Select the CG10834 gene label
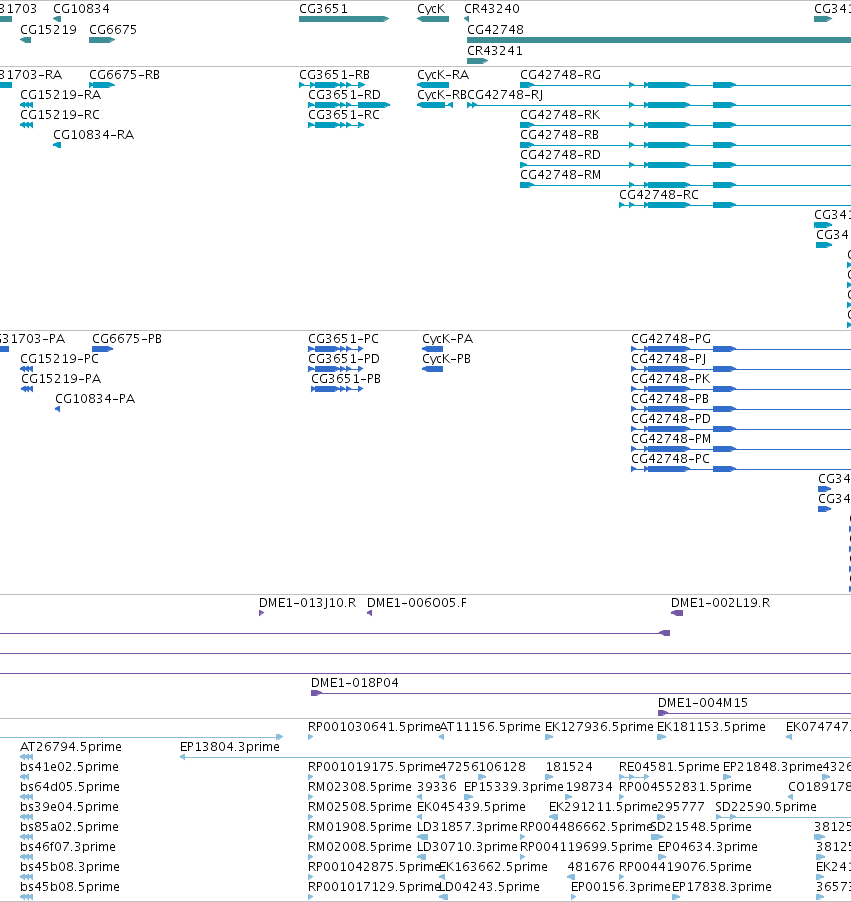 [81, 9]
